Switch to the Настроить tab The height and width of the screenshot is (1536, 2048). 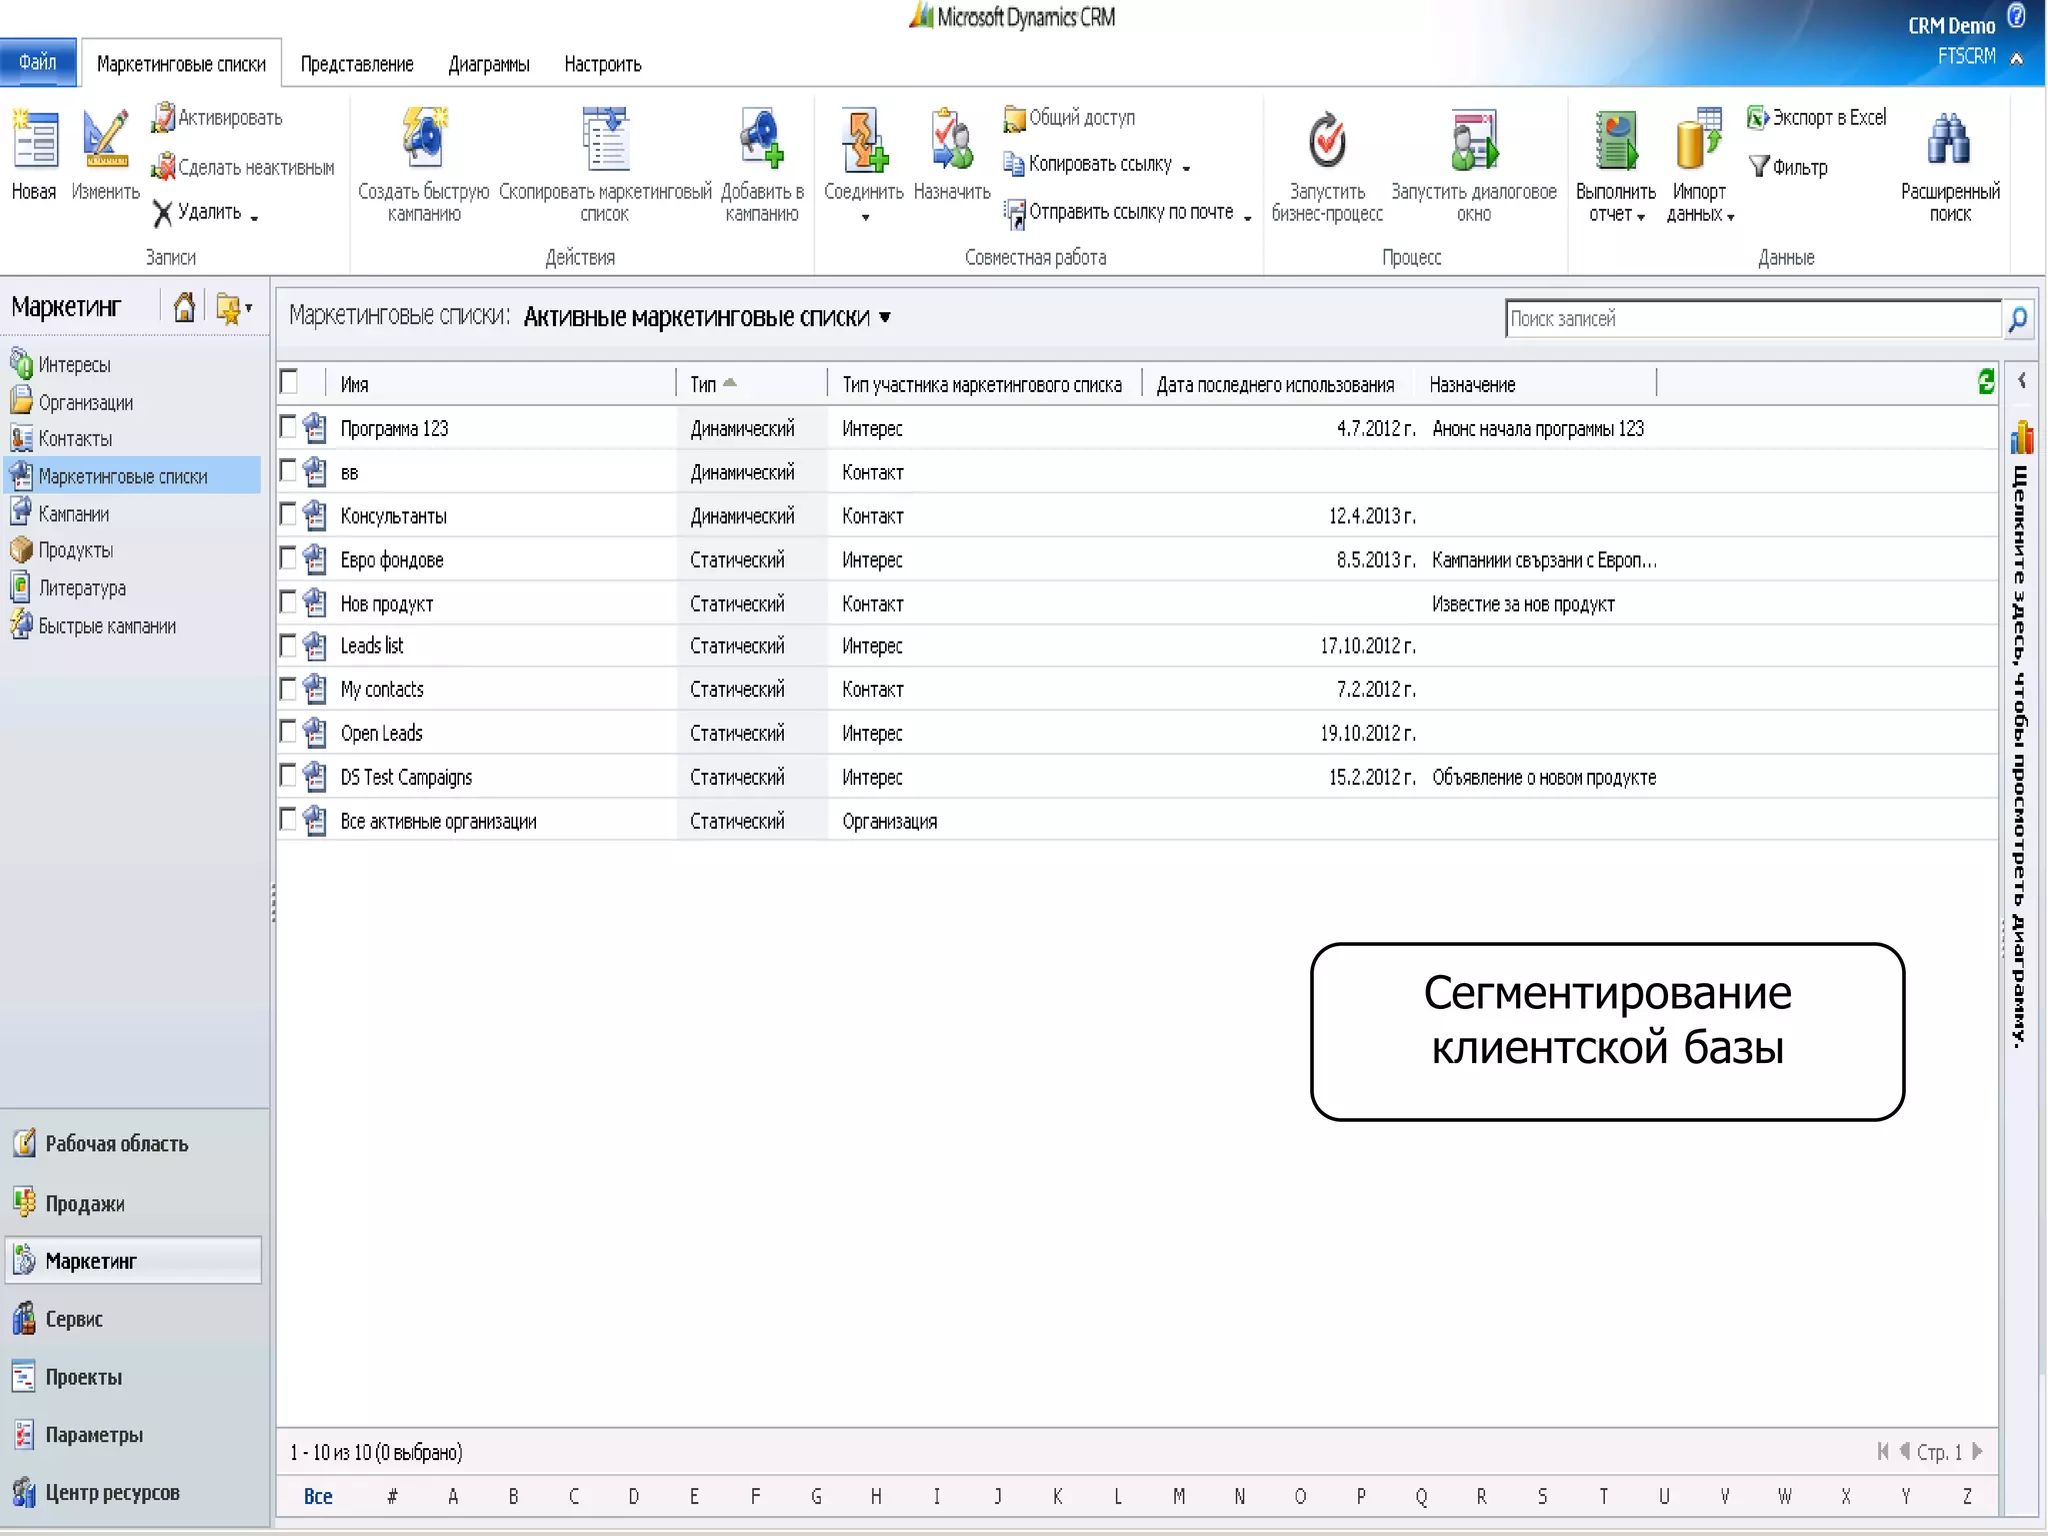[603, 64]
